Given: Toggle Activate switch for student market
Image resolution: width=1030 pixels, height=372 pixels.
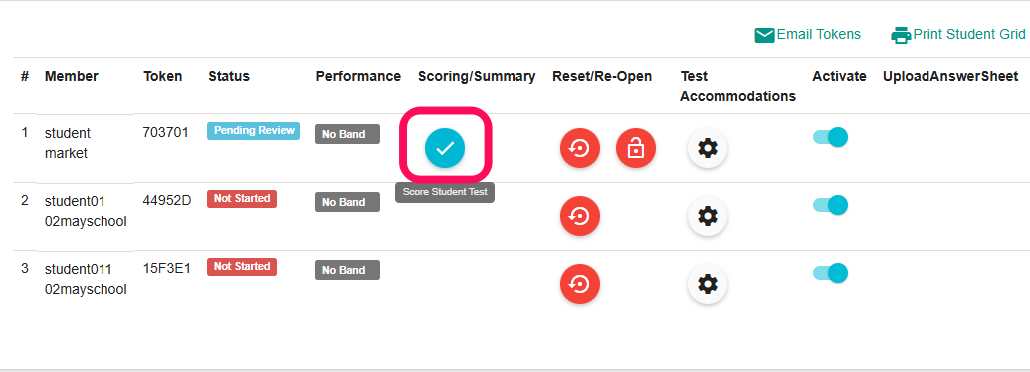Looking at the screenshot, I should (x=830, y=137).
